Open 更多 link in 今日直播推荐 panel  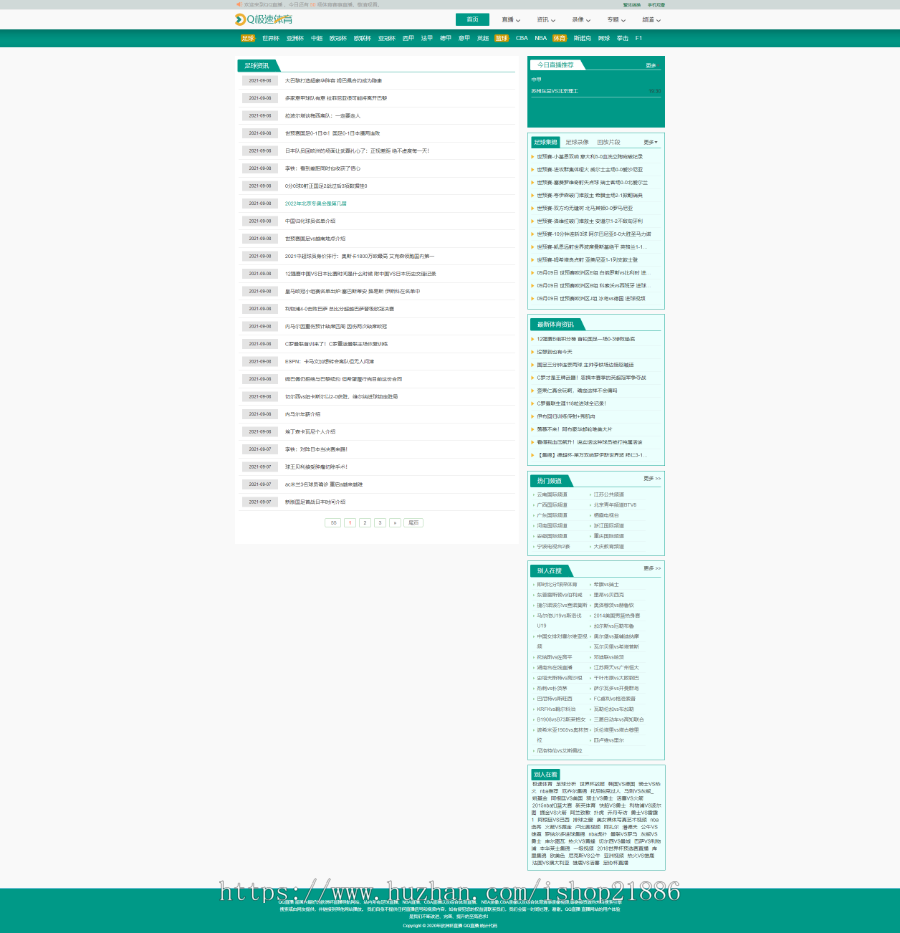pos(651,65)
